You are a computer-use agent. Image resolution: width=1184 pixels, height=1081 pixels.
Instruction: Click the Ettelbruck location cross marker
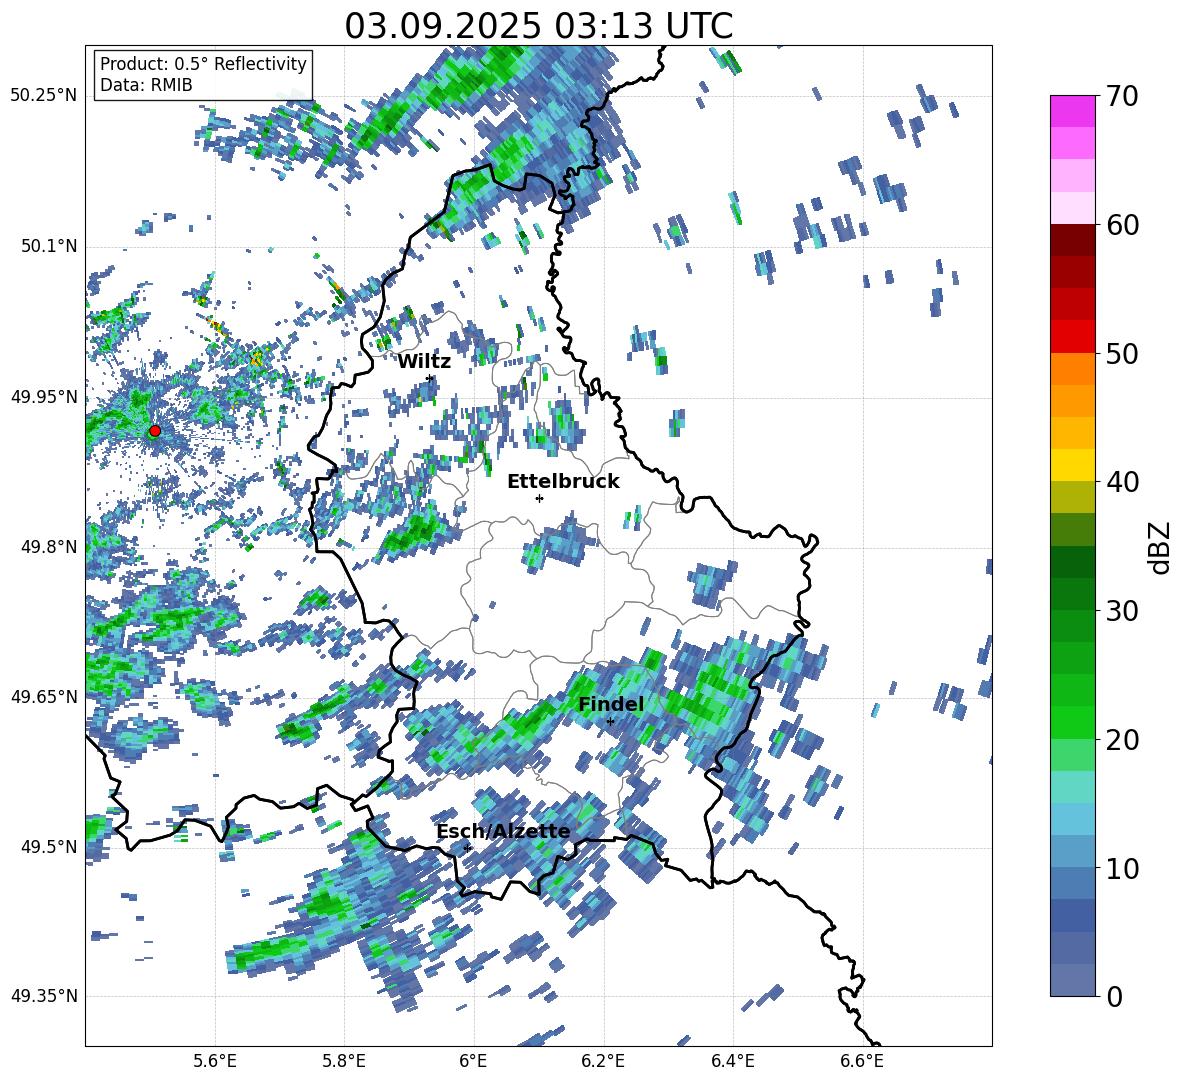tap(539, 498)
